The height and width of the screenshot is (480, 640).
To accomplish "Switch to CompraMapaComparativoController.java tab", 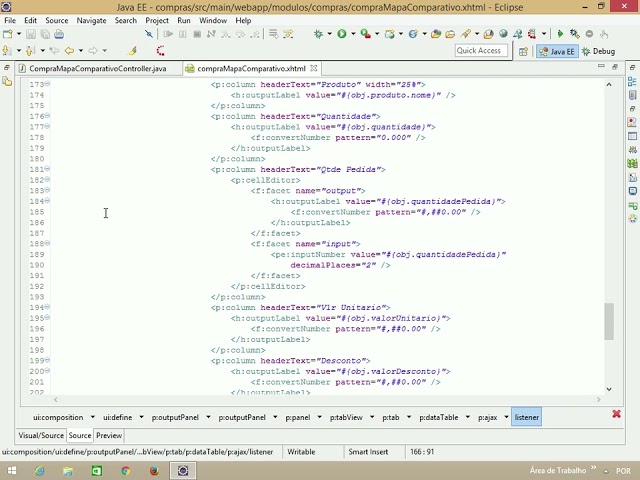I will (x=98, y=69).
